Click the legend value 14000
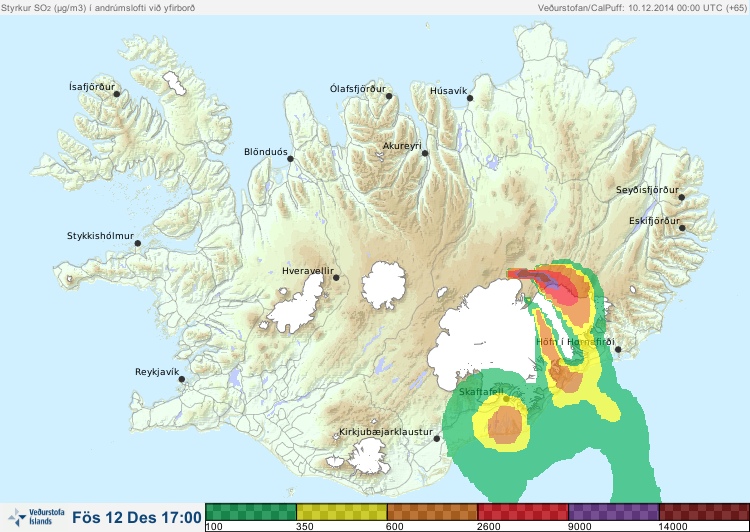The width and height of the screenshot is (750, 532). (x=673, y=527)
